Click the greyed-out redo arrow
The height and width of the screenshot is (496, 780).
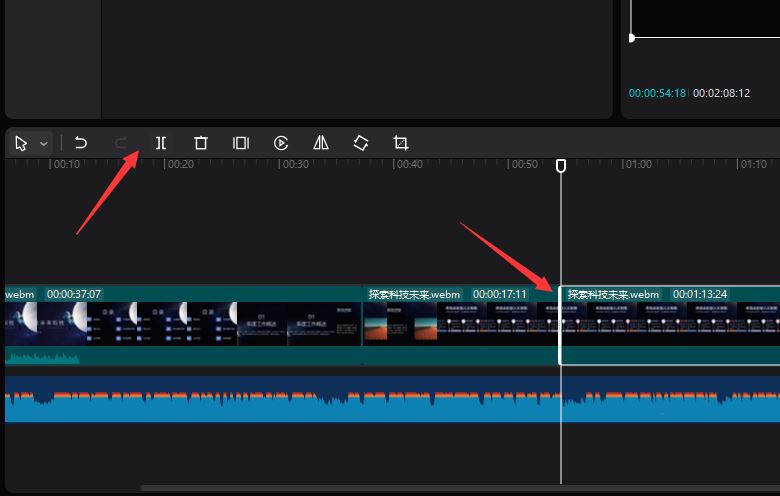121,143
